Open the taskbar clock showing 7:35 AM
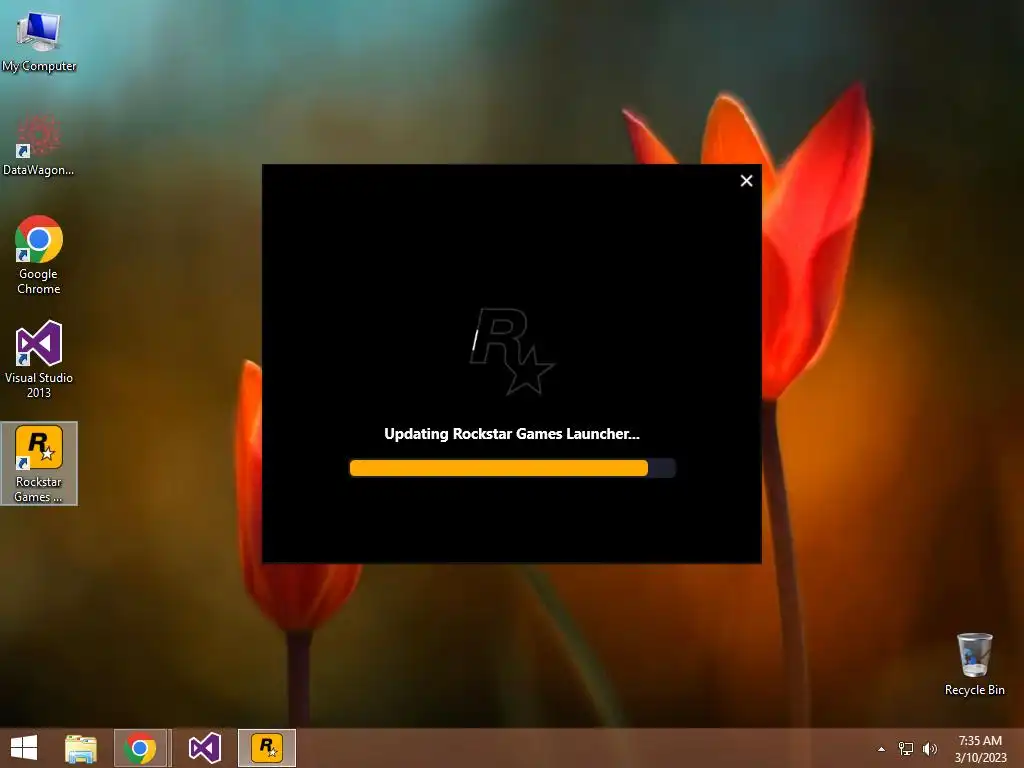The width and height of the screenshot is (1024, 768). (980, 749)
